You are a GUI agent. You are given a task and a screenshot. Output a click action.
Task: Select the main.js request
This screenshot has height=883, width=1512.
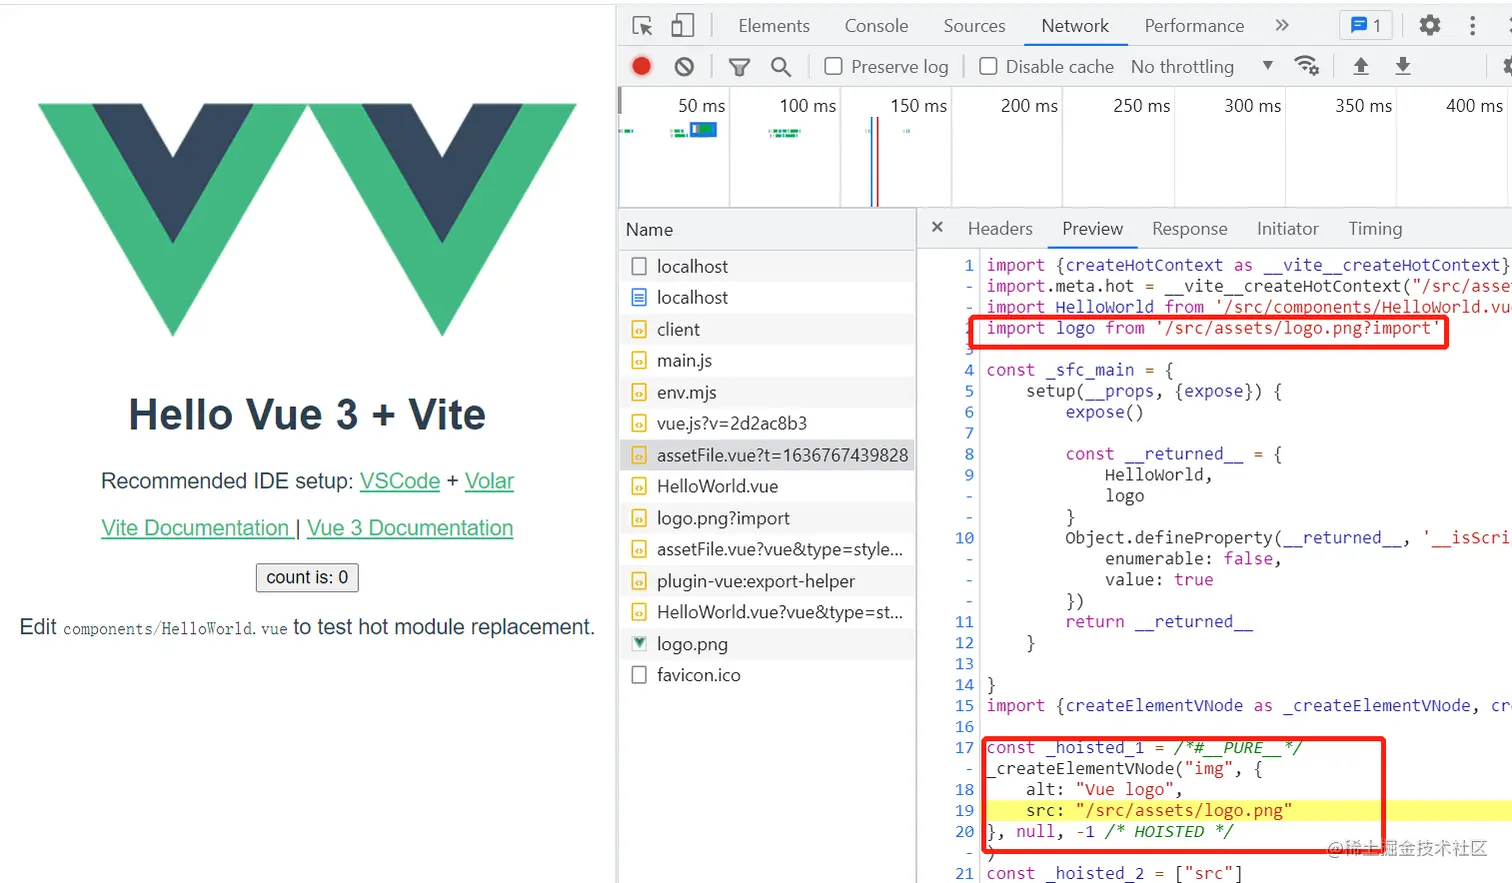point(766,361)
